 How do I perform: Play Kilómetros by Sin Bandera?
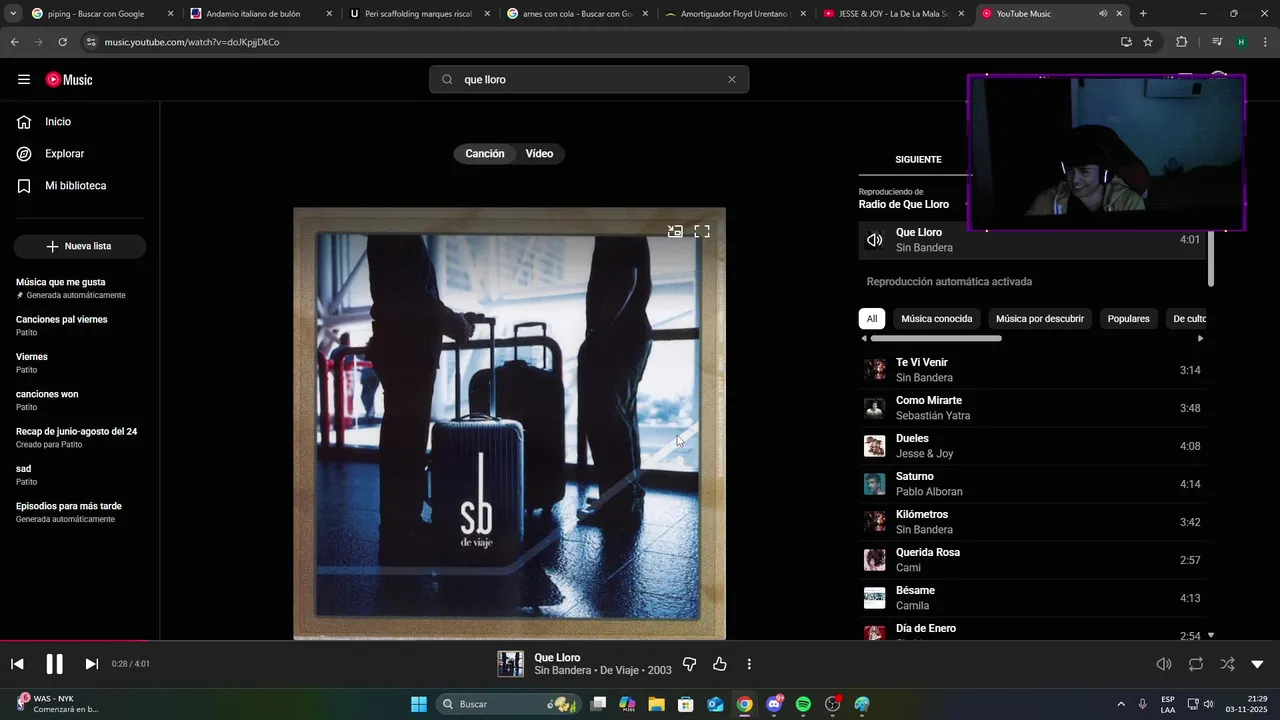[1032, 522]
